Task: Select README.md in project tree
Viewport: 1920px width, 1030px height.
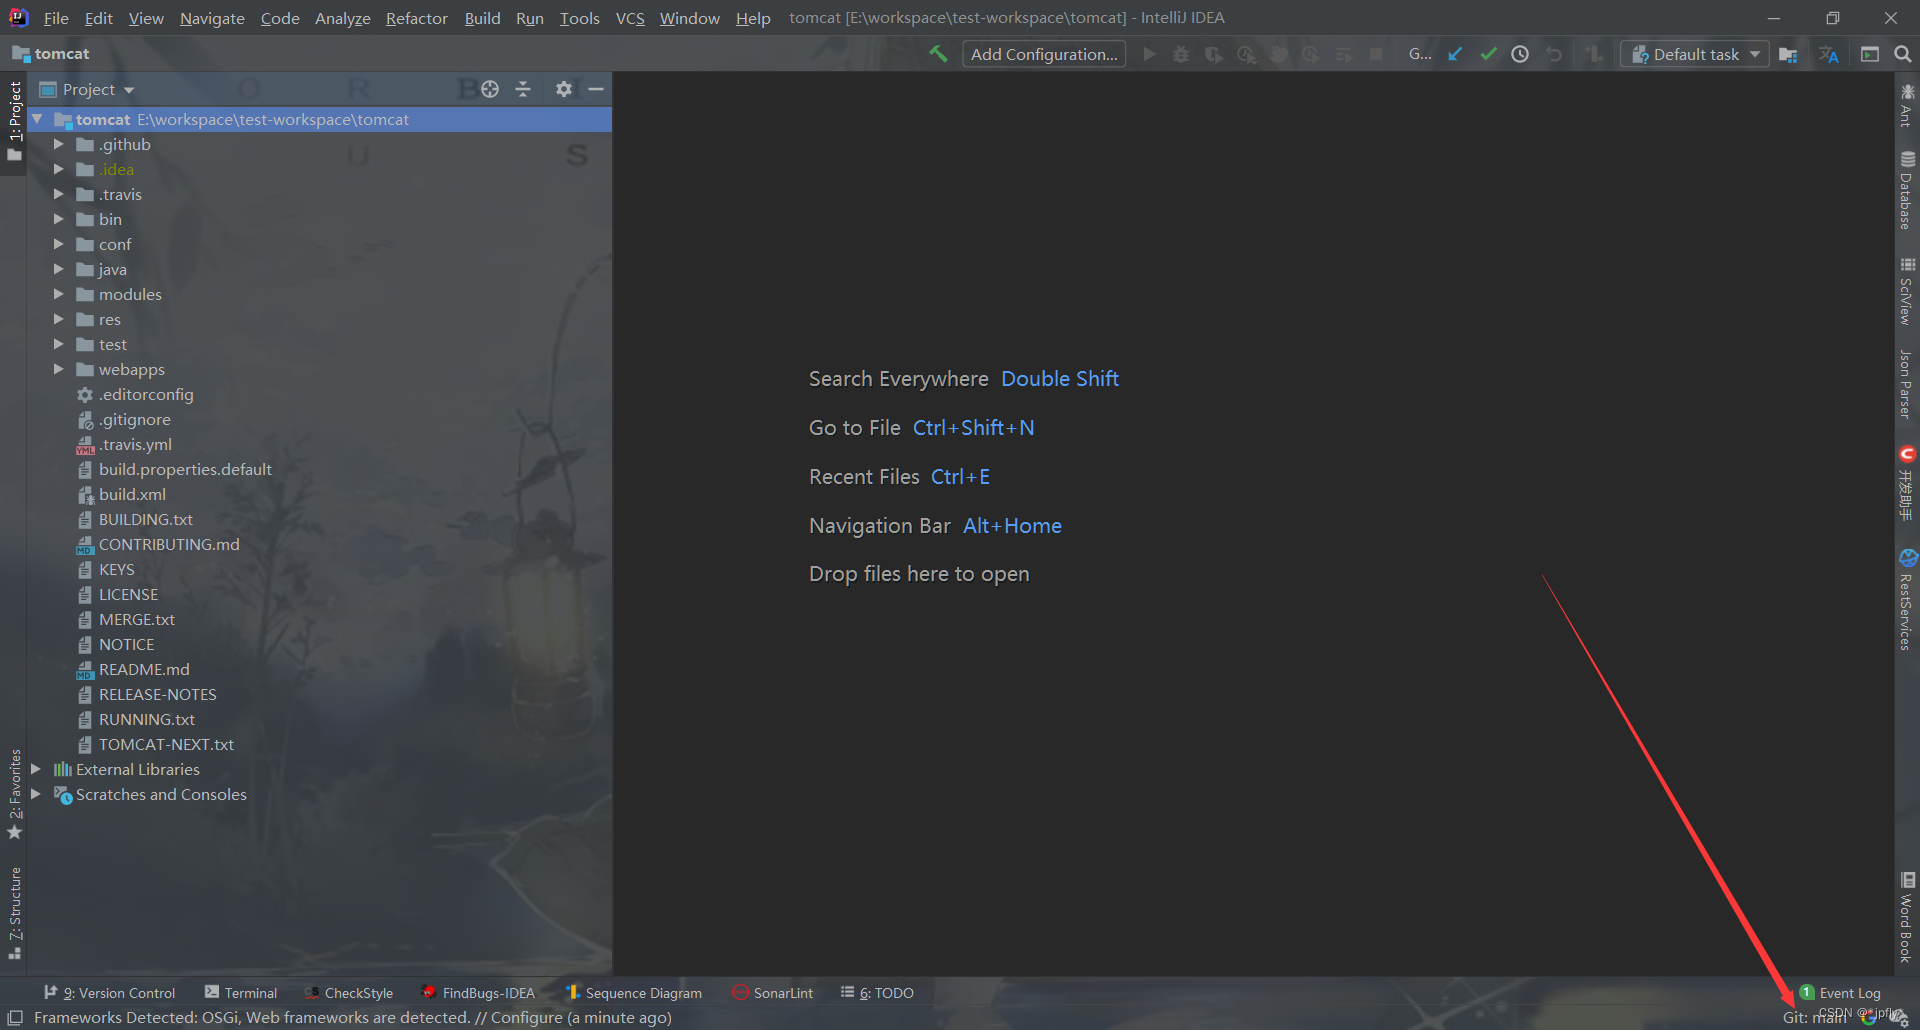Action: (x=144, y=669)
